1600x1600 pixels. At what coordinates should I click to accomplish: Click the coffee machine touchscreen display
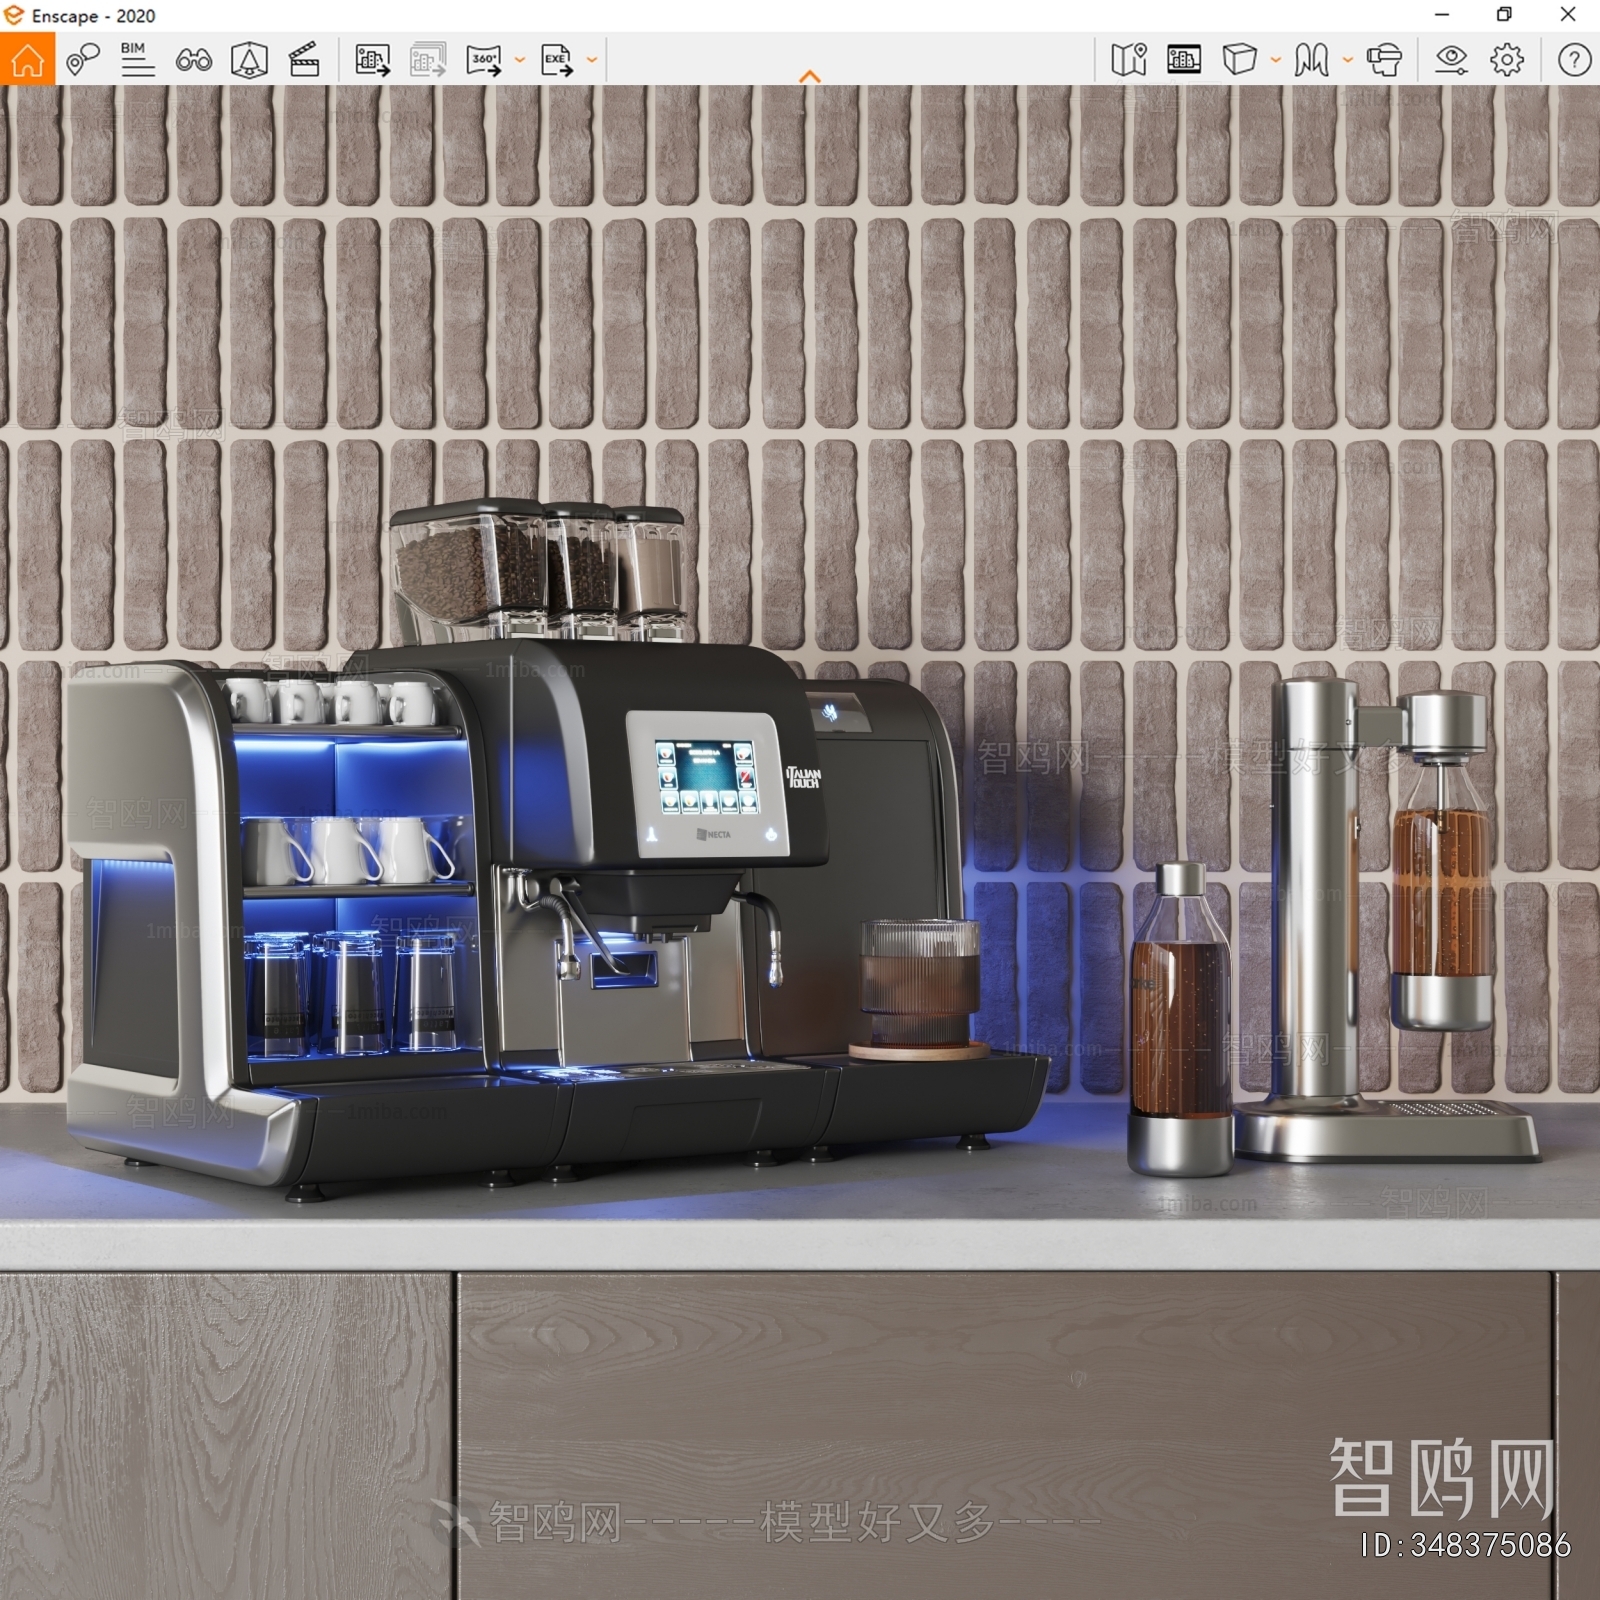tap(706, 778)
